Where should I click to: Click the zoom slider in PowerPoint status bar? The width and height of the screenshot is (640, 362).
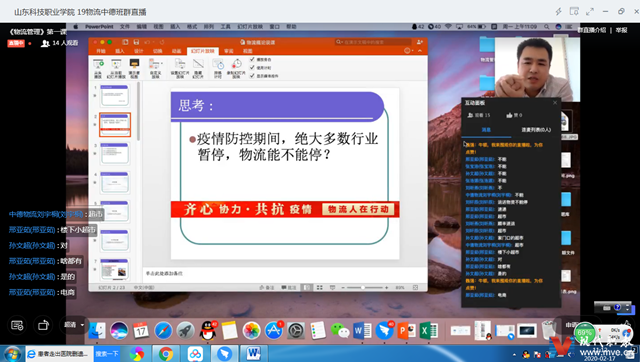coord(363,288)
